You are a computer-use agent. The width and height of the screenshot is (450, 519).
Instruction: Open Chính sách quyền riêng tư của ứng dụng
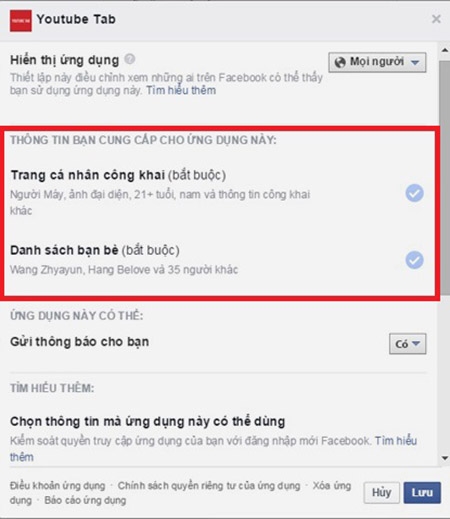click(209, 485)
